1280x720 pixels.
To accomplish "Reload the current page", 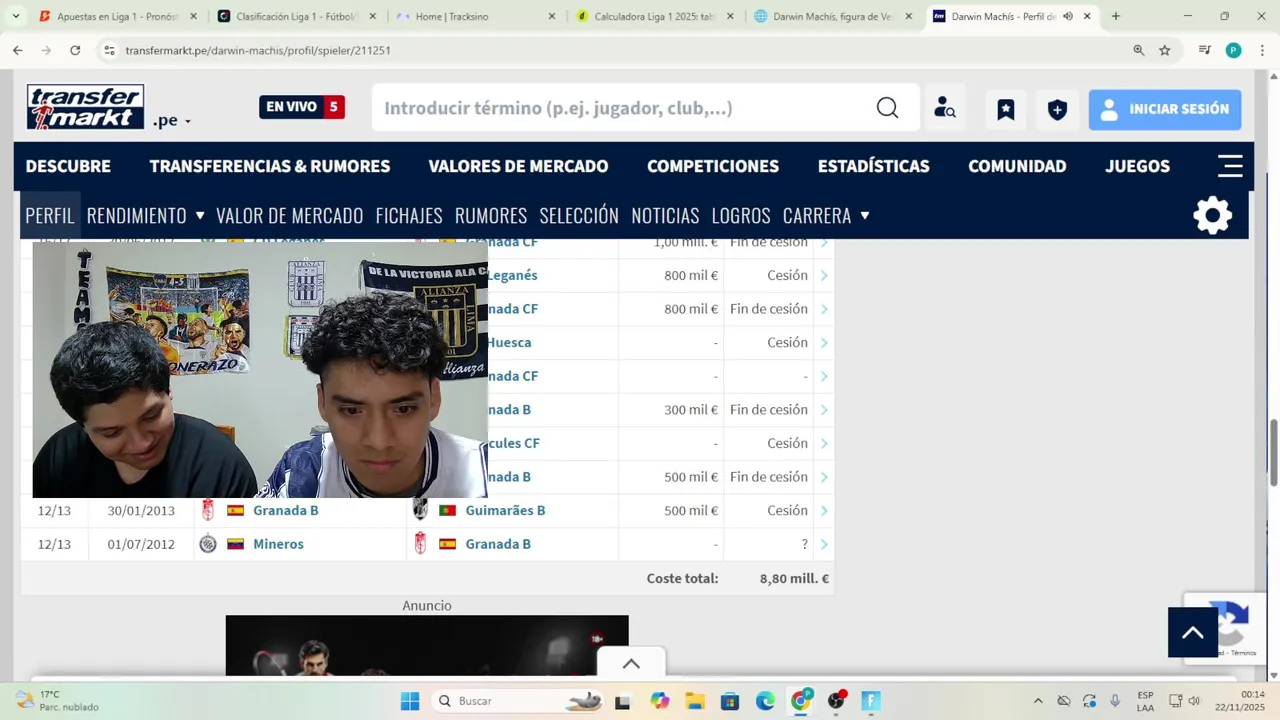I will tap(75, 50).
